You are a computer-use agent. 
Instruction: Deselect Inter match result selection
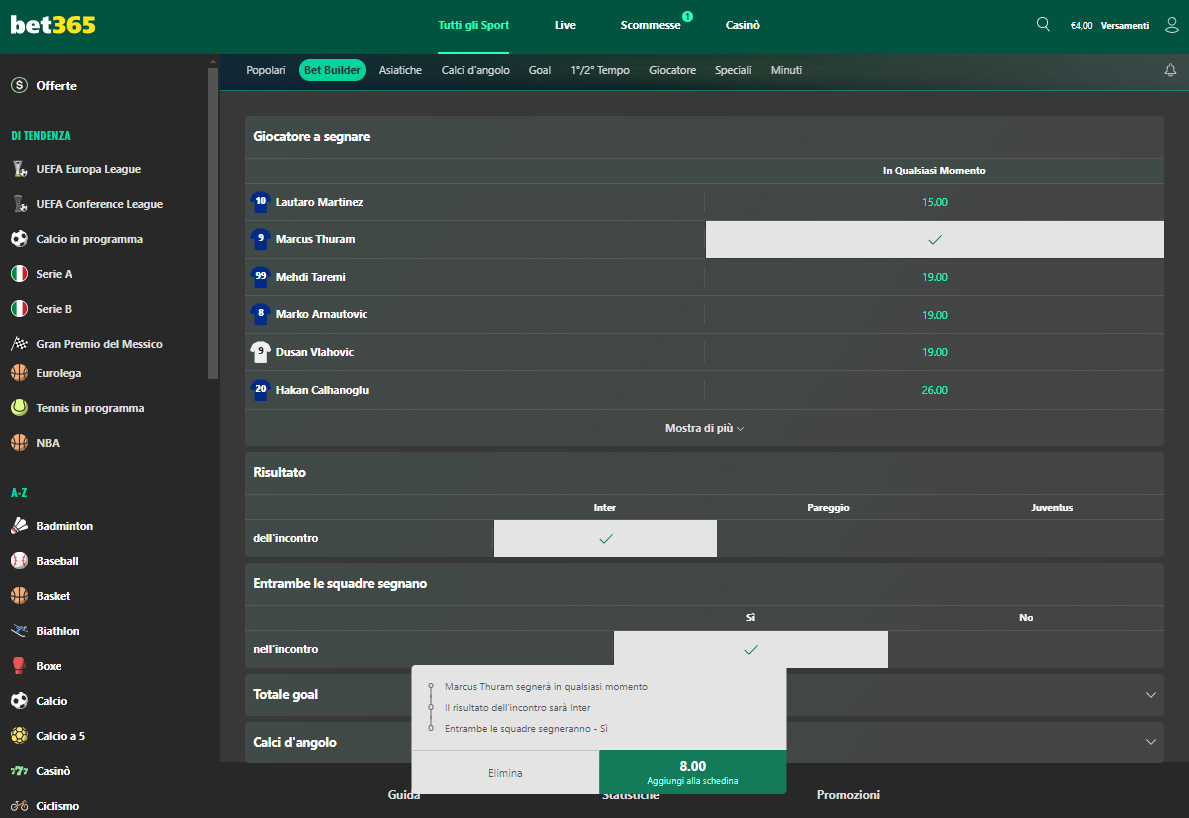pyautogui.click(x=605, y=538)
